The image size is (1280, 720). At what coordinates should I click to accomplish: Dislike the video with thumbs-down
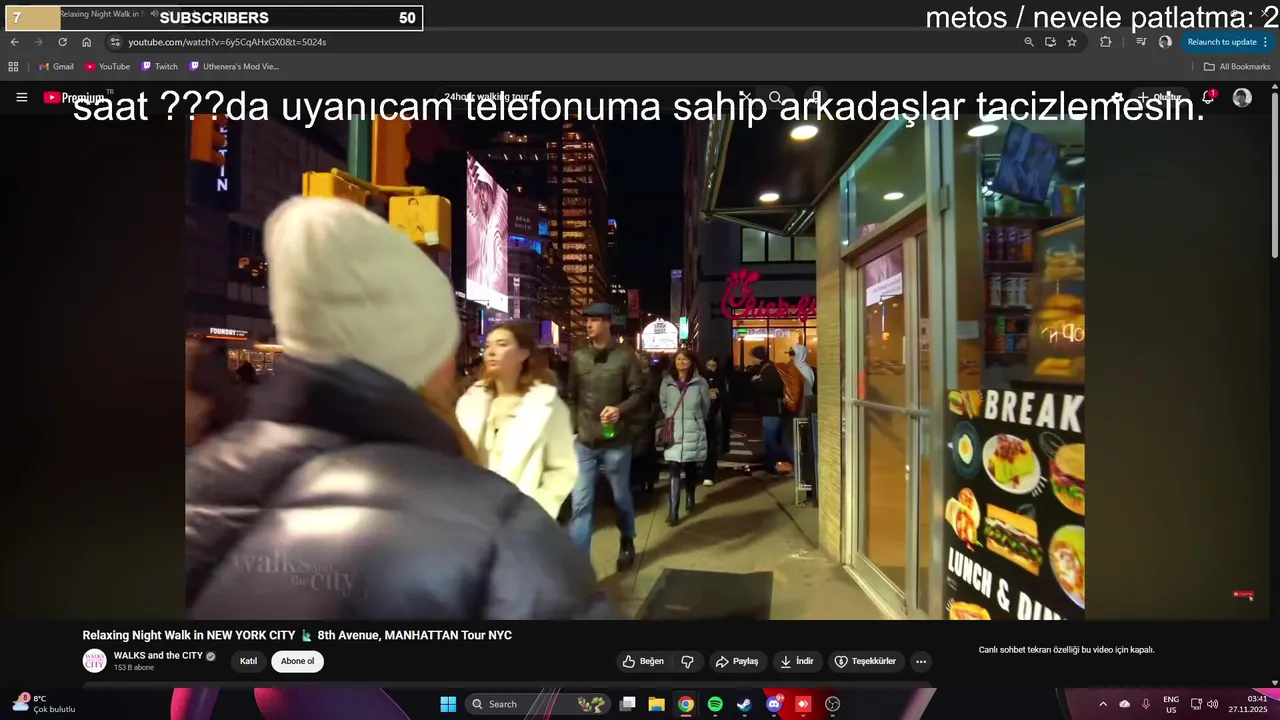pyautogui.click(x=688, y=661)
